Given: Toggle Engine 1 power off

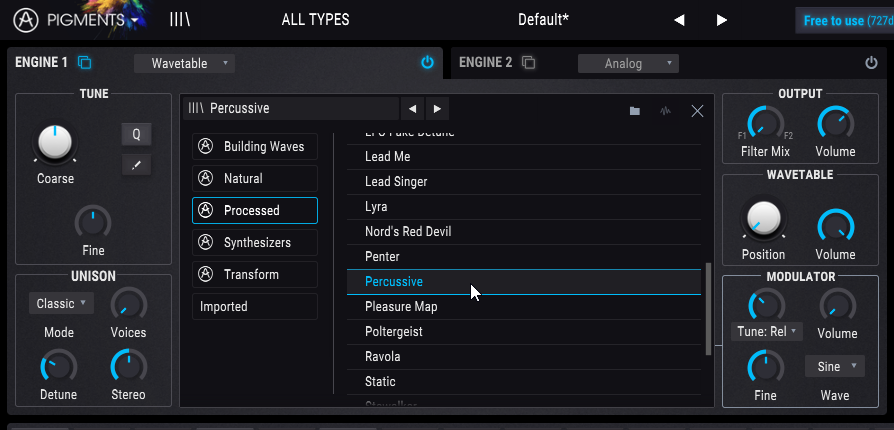Looking at the screenshot, I should 427,63.
